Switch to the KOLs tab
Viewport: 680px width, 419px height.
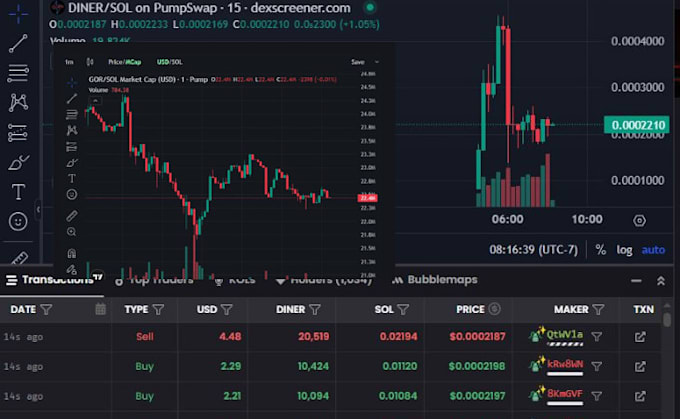[x=235, y=280]
